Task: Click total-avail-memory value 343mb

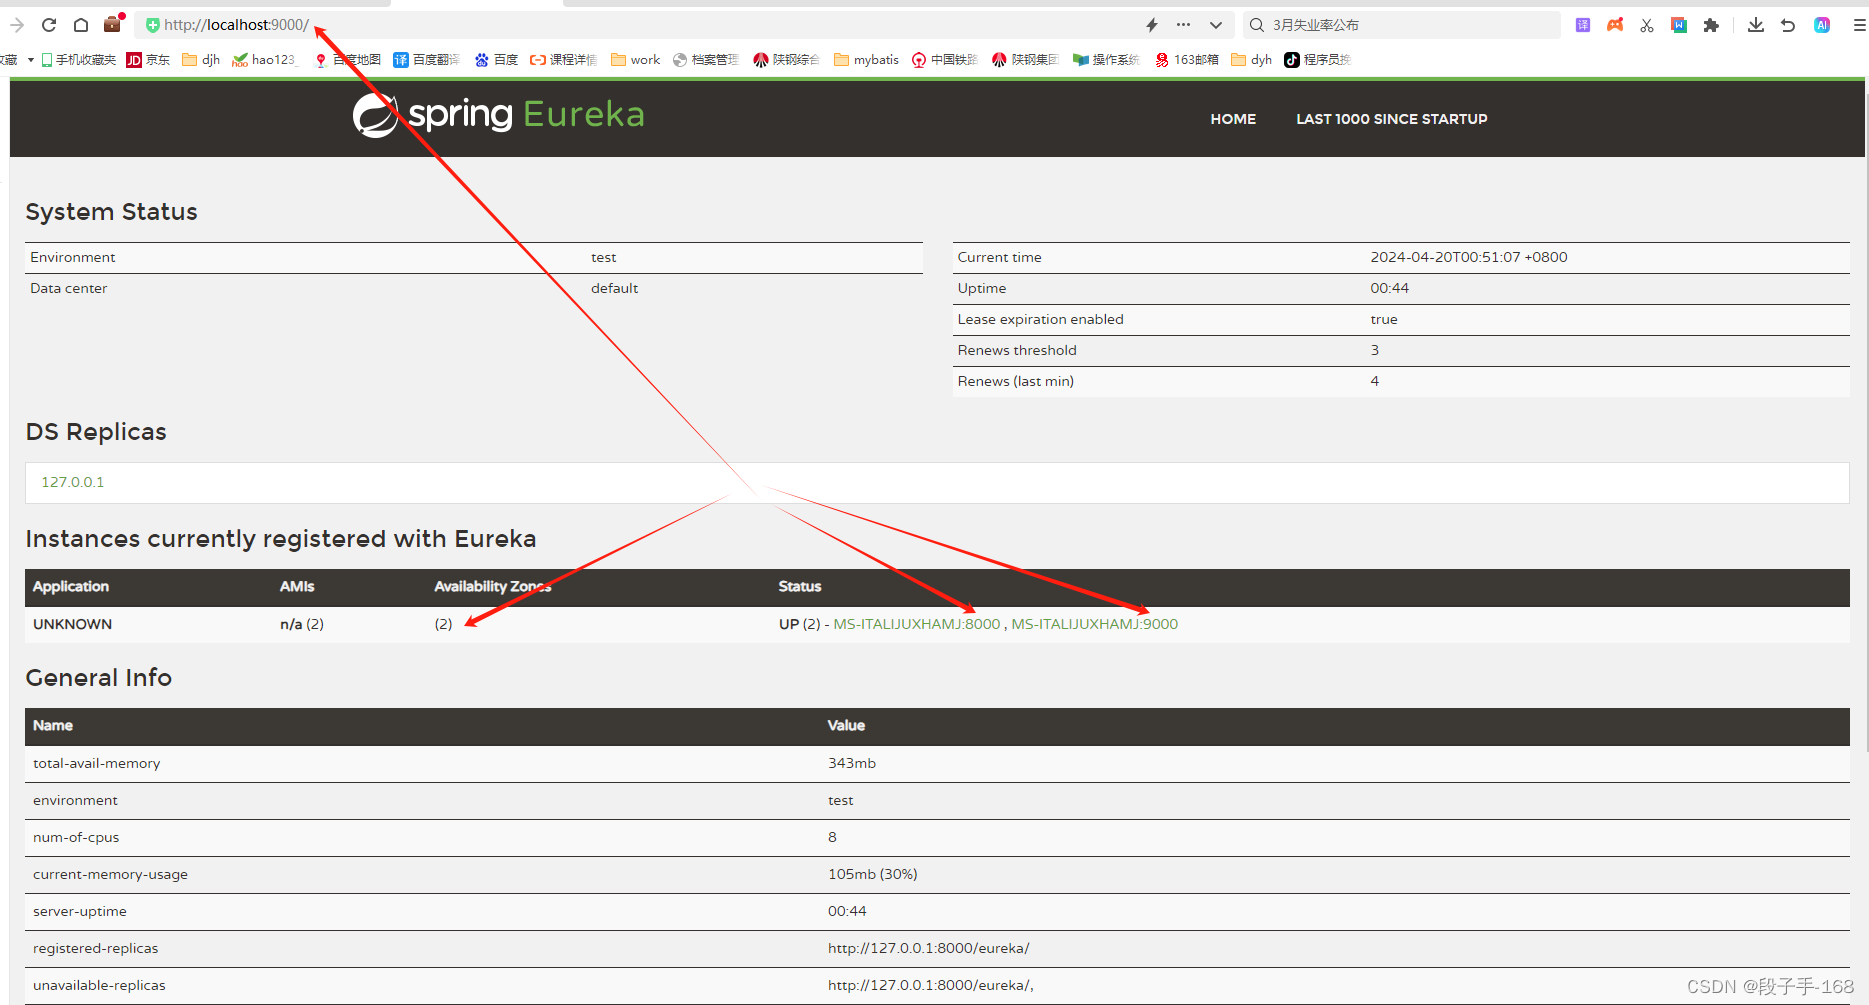Action: click(x=852, y=763)
